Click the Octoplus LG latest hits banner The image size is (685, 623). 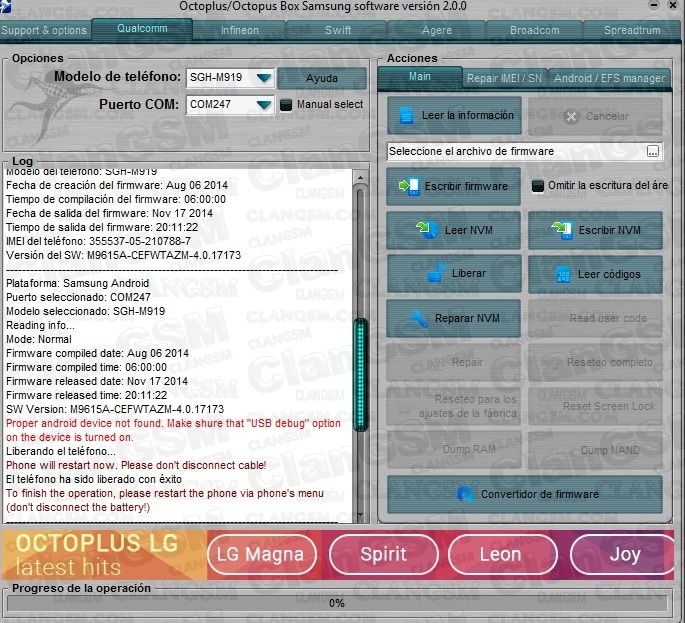104,555
